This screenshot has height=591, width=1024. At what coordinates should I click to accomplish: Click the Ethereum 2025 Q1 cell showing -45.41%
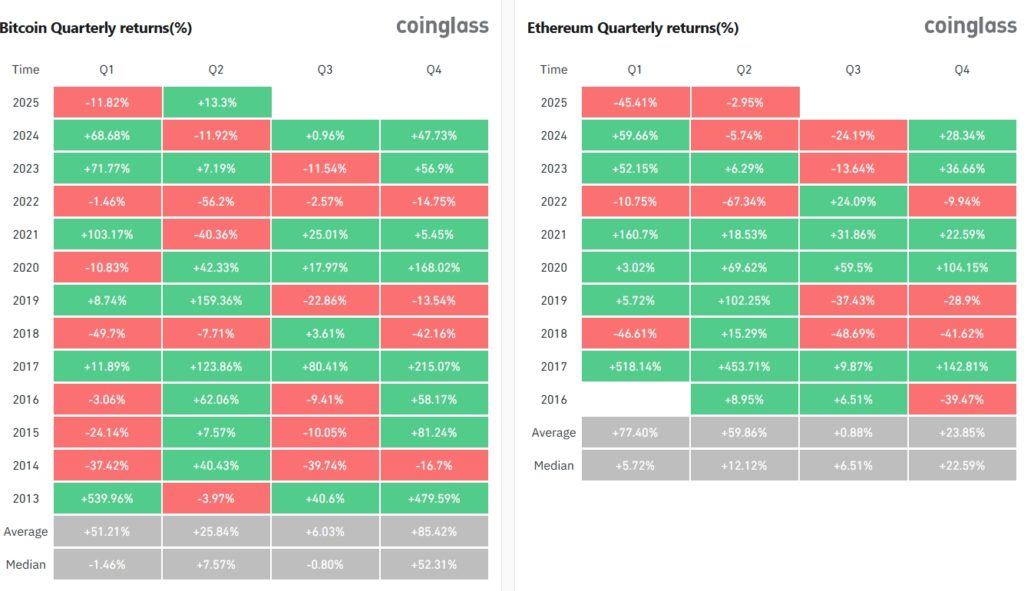click(x=635, y=102)
